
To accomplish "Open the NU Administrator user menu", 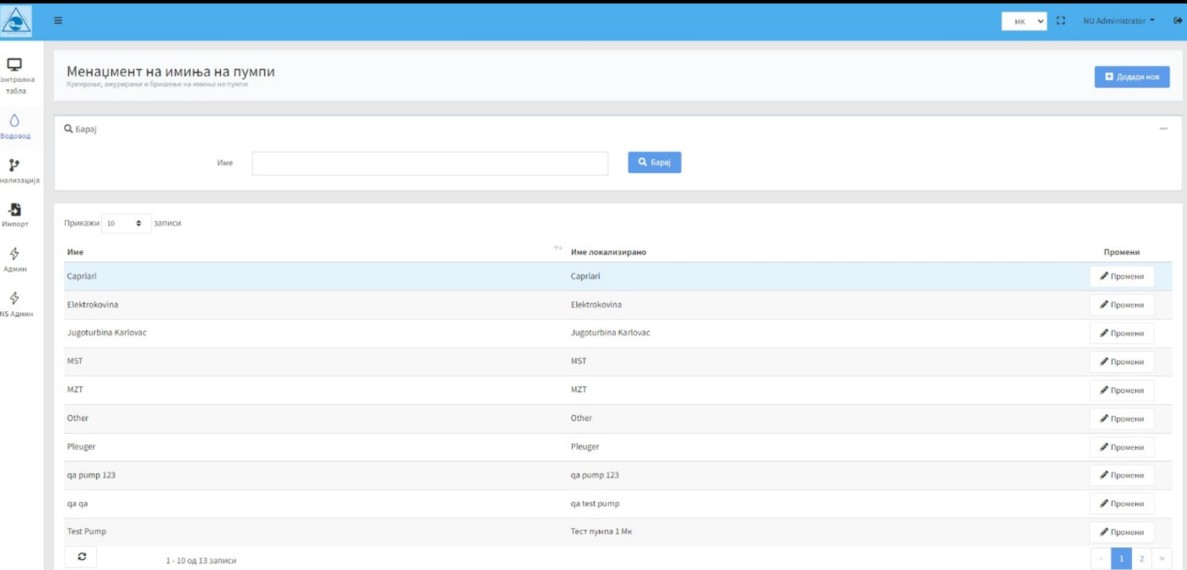I will click(1120, 22).
